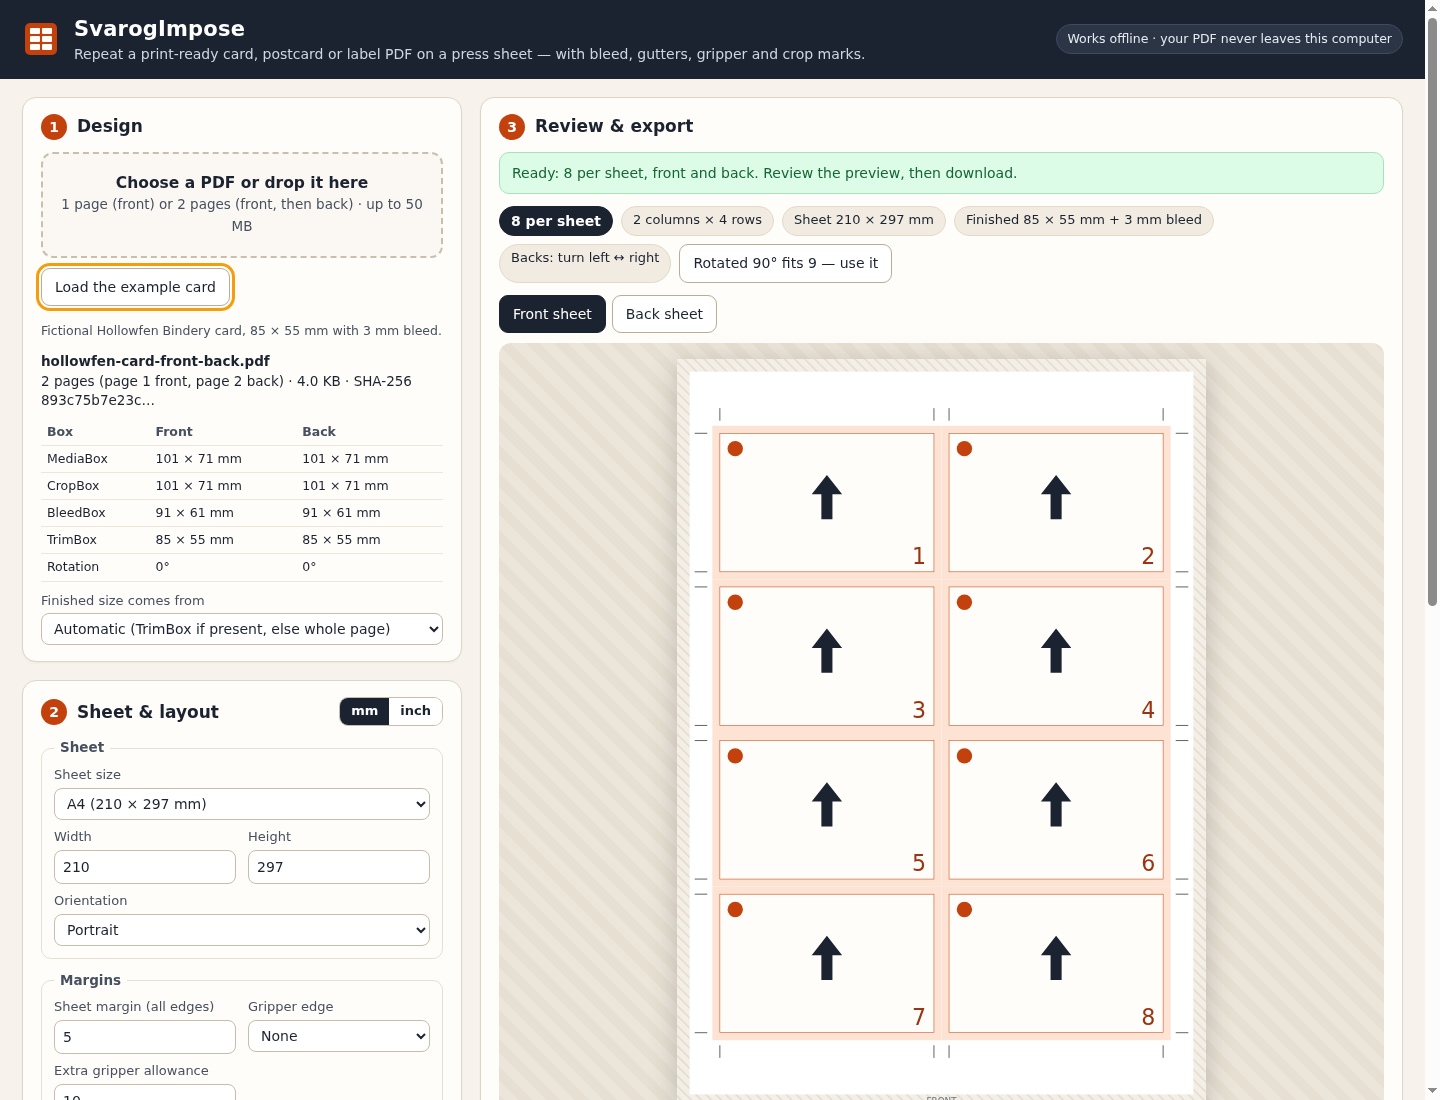This screenshot has width=1440, height=1100.
Task: Click the Sheet margin input field
Action: (145, 1037)
